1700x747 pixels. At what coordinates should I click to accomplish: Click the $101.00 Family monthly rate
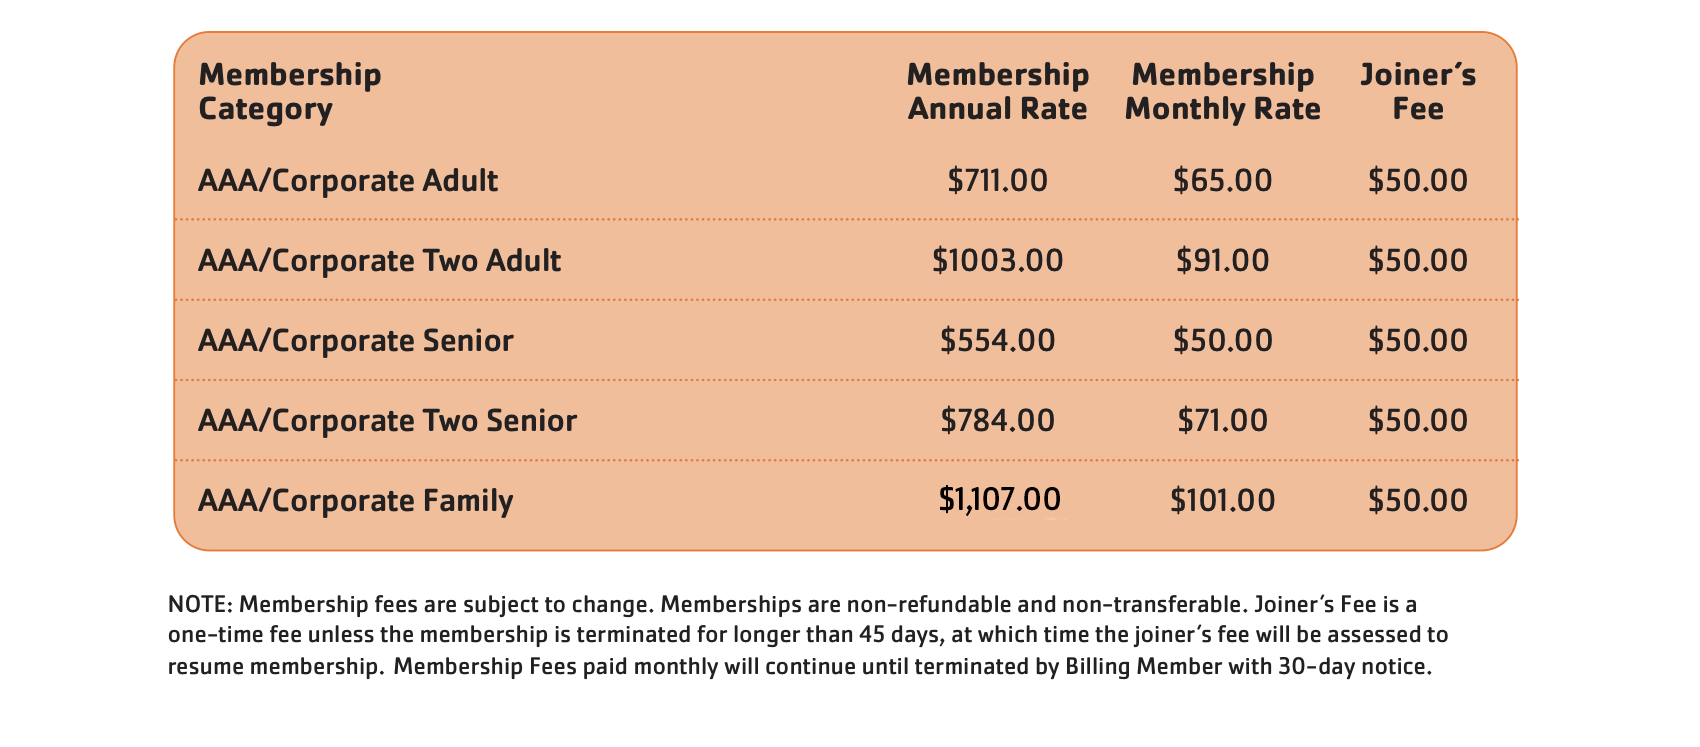[x=1222, y=501]
